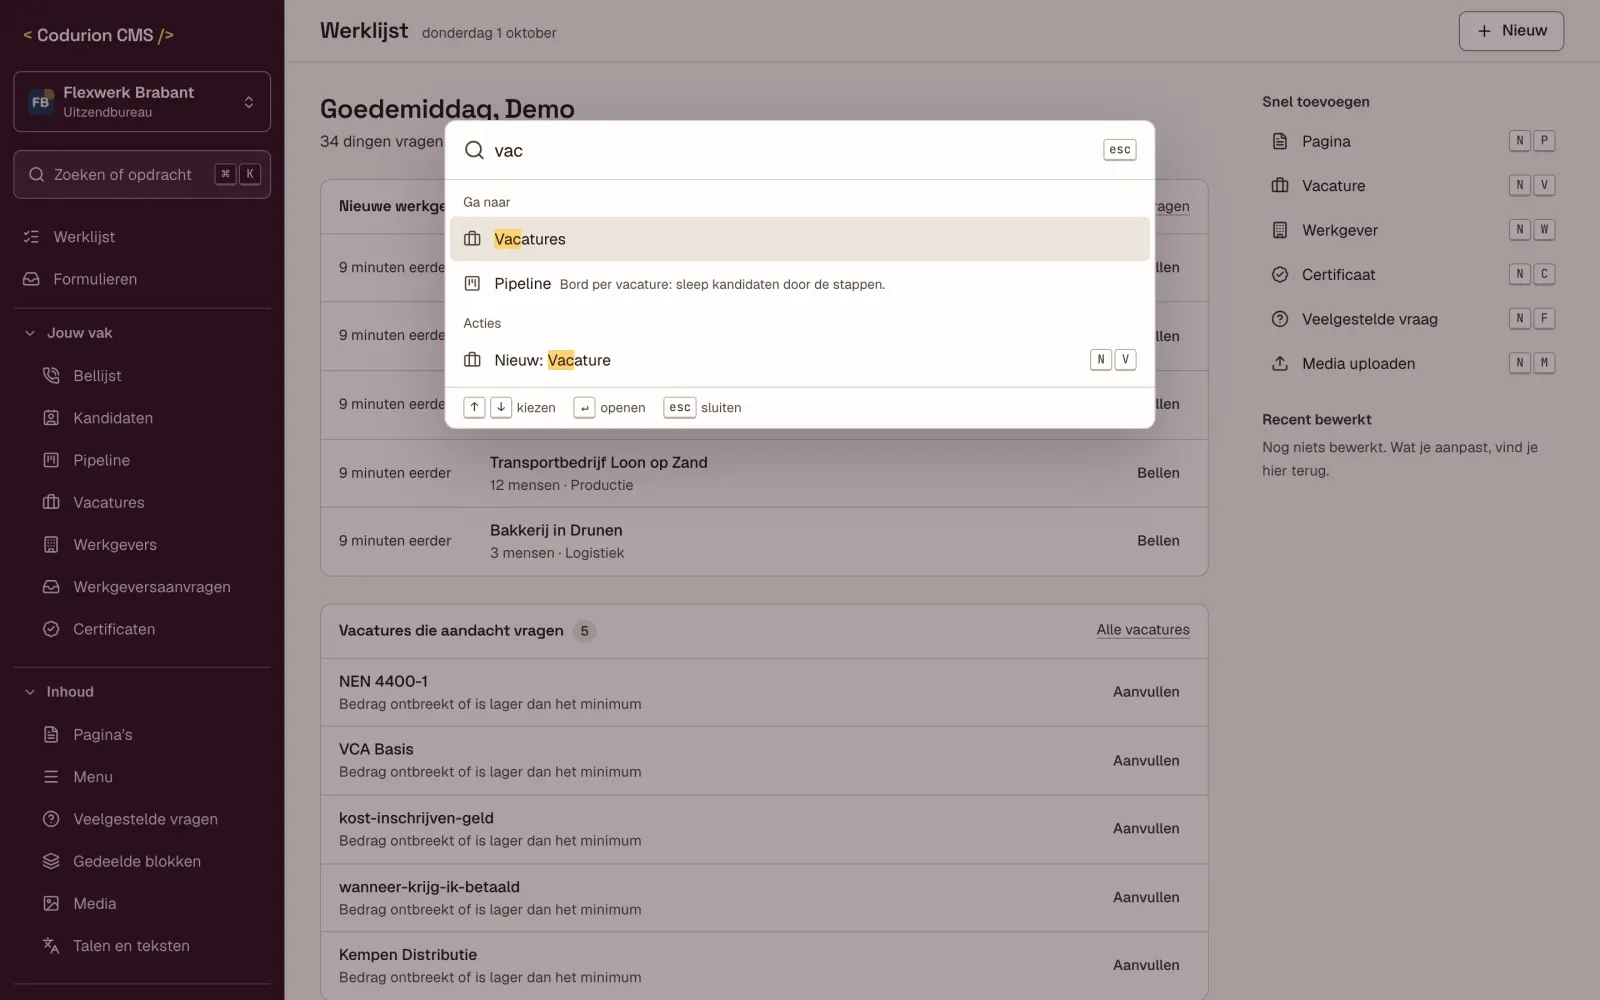Open the Alle vacatures link
This screenshot has width=1600, height=1000.
1143,630
